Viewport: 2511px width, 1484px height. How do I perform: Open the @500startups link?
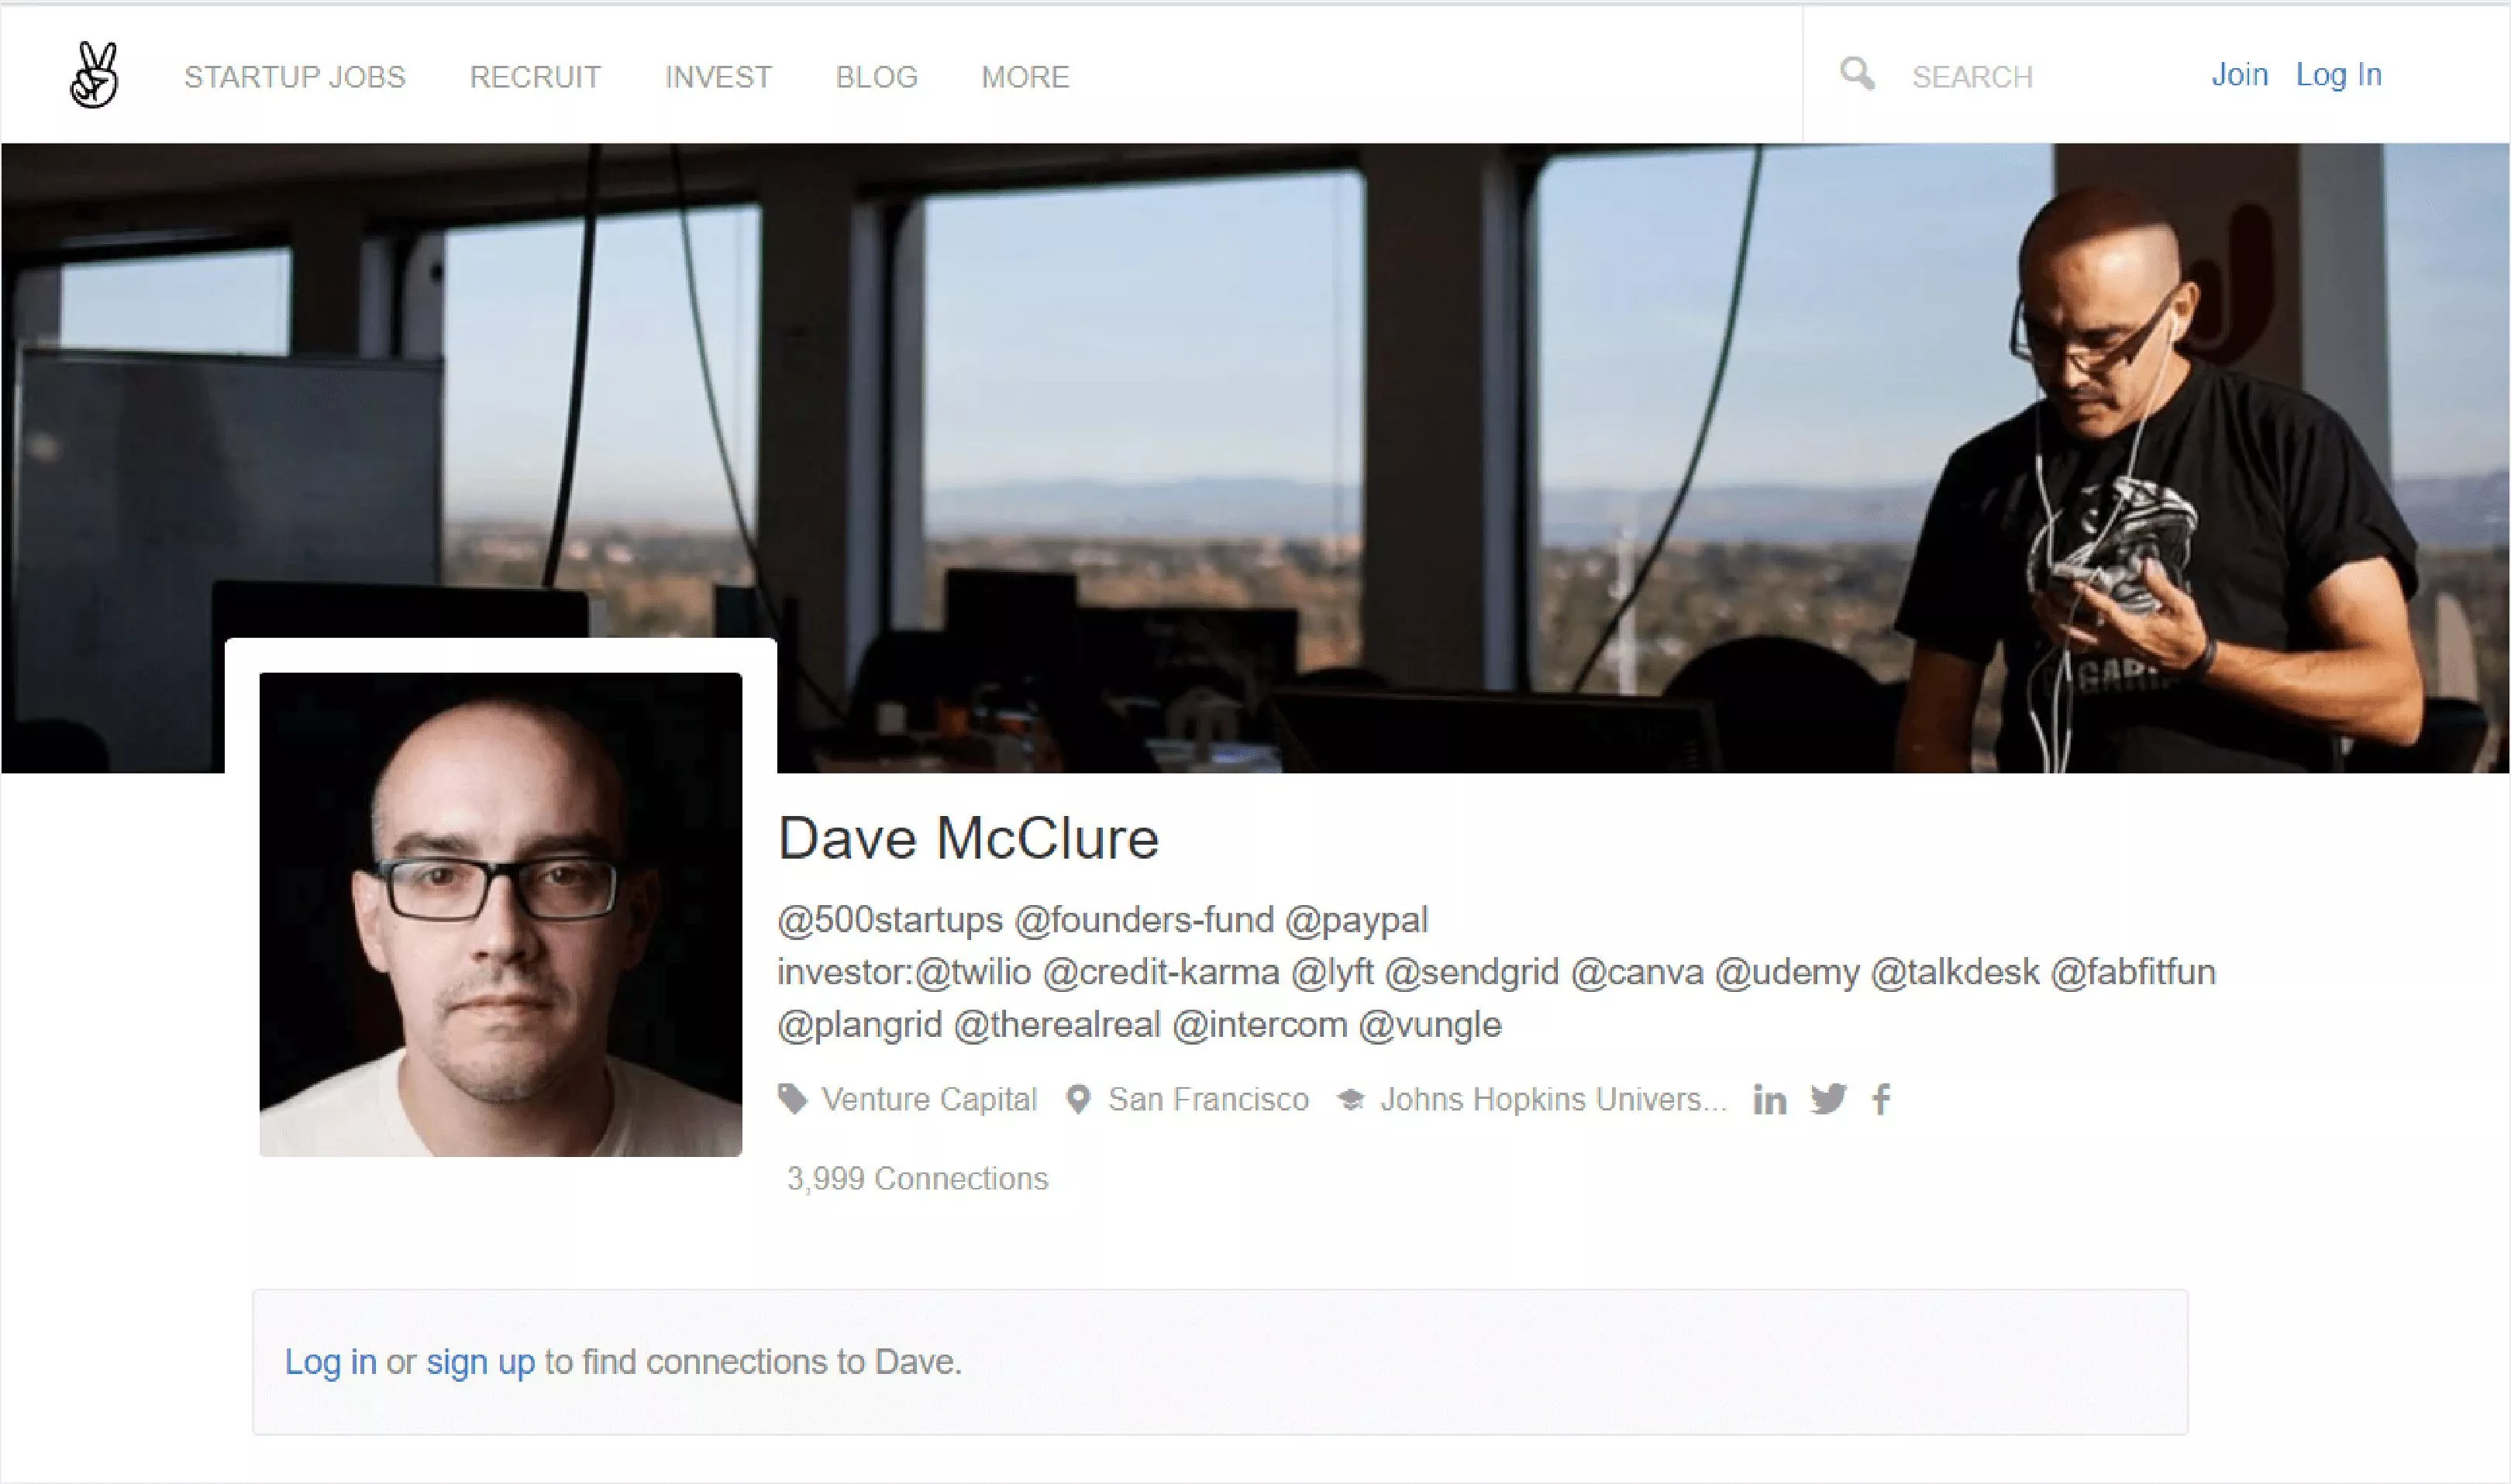[890, 920]
